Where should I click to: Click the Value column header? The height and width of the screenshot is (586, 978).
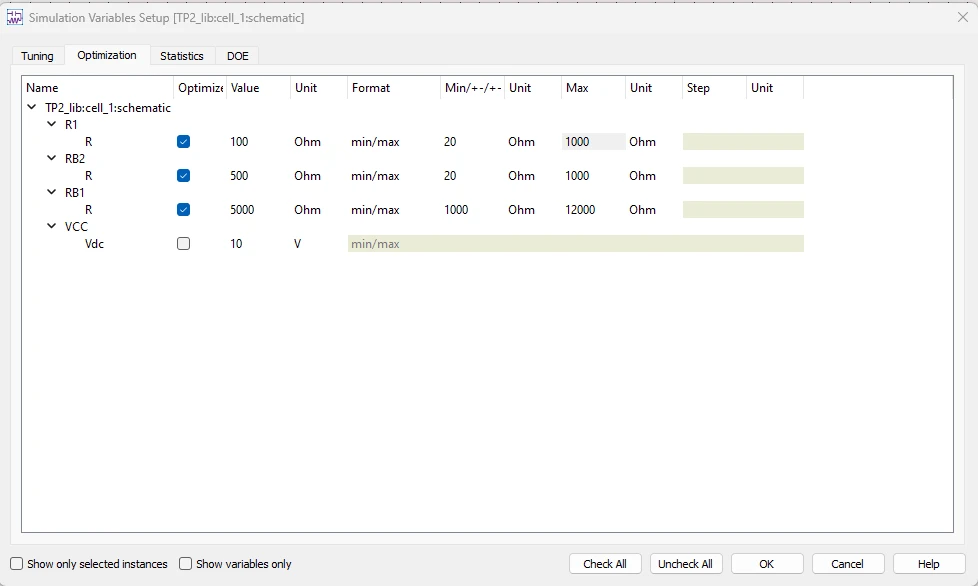coord(258,88)
